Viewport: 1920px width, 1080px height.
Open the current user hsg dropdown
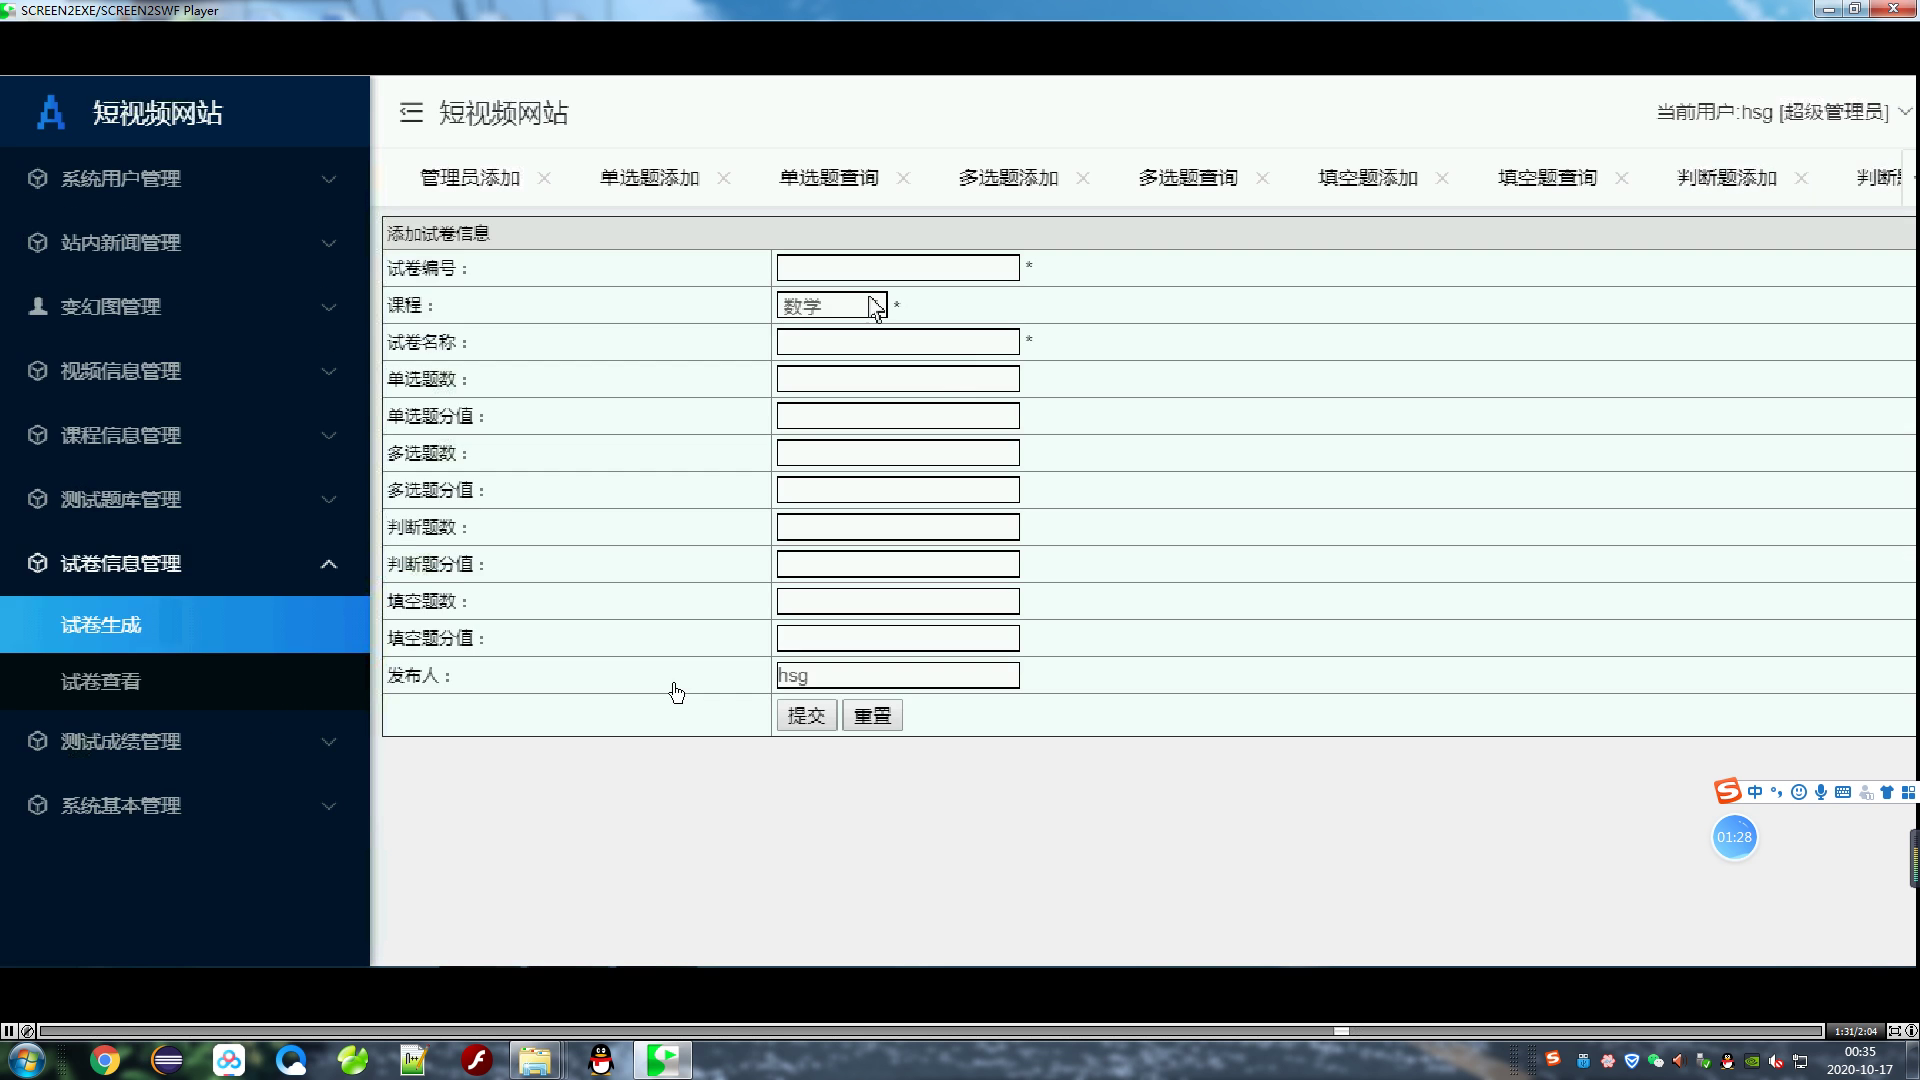(x=1784, y=112)
